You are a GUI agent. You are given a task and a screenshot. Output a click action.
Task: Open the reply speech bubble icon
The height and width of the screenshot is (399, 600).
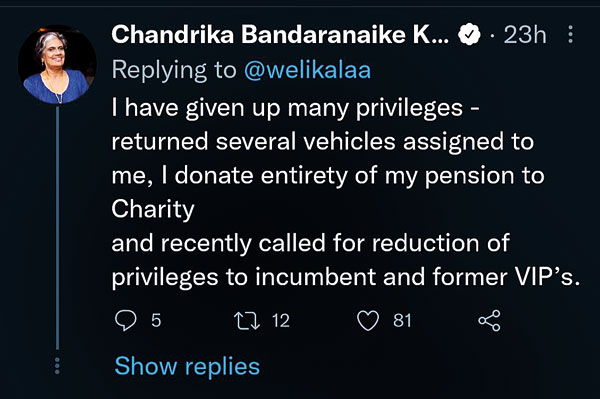(126, 321)
